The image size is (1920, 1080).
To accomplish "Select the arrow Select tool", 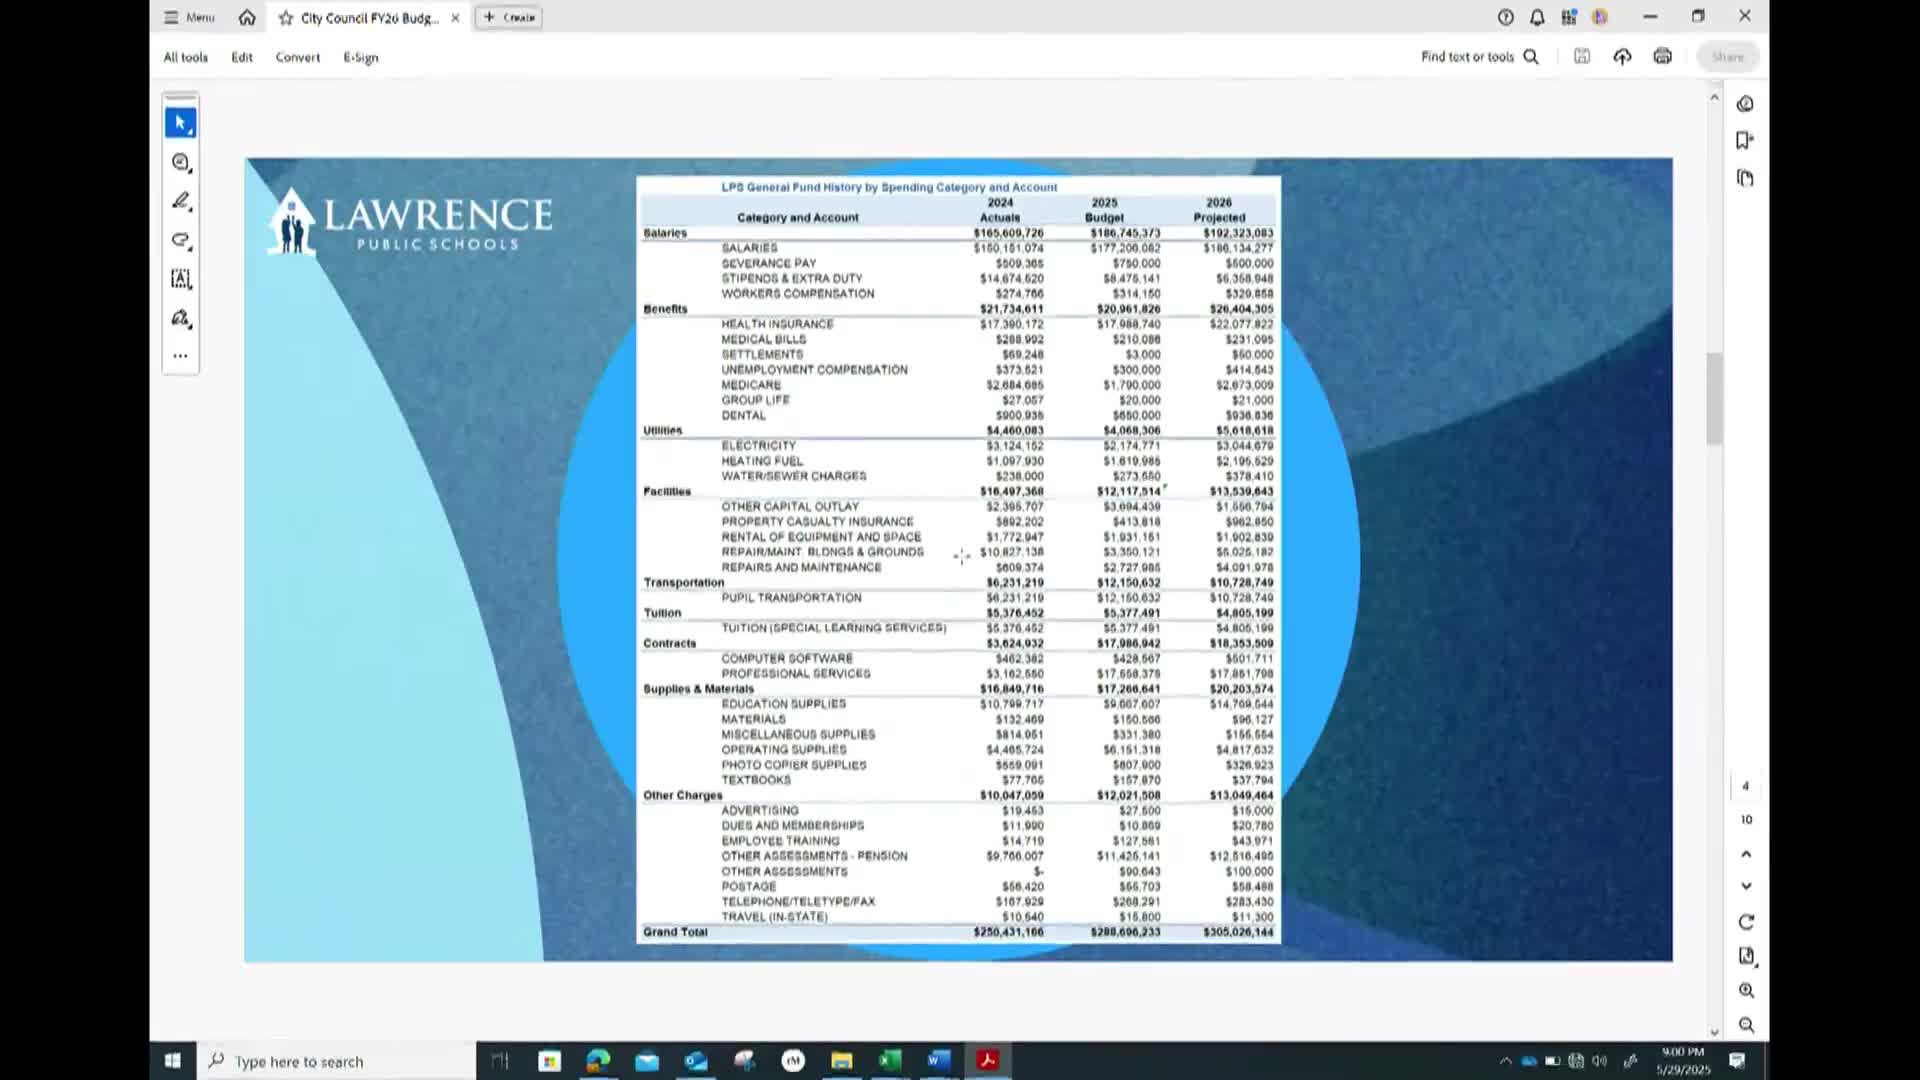I will pos(181,123).
